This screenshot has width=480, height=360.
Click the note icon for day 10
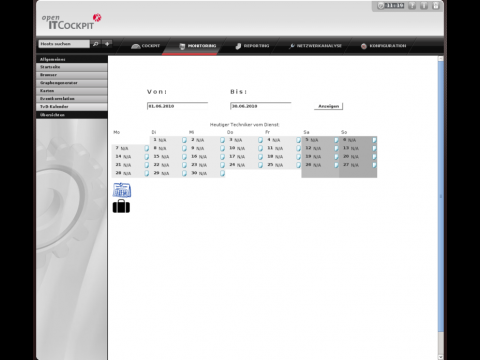260,148
